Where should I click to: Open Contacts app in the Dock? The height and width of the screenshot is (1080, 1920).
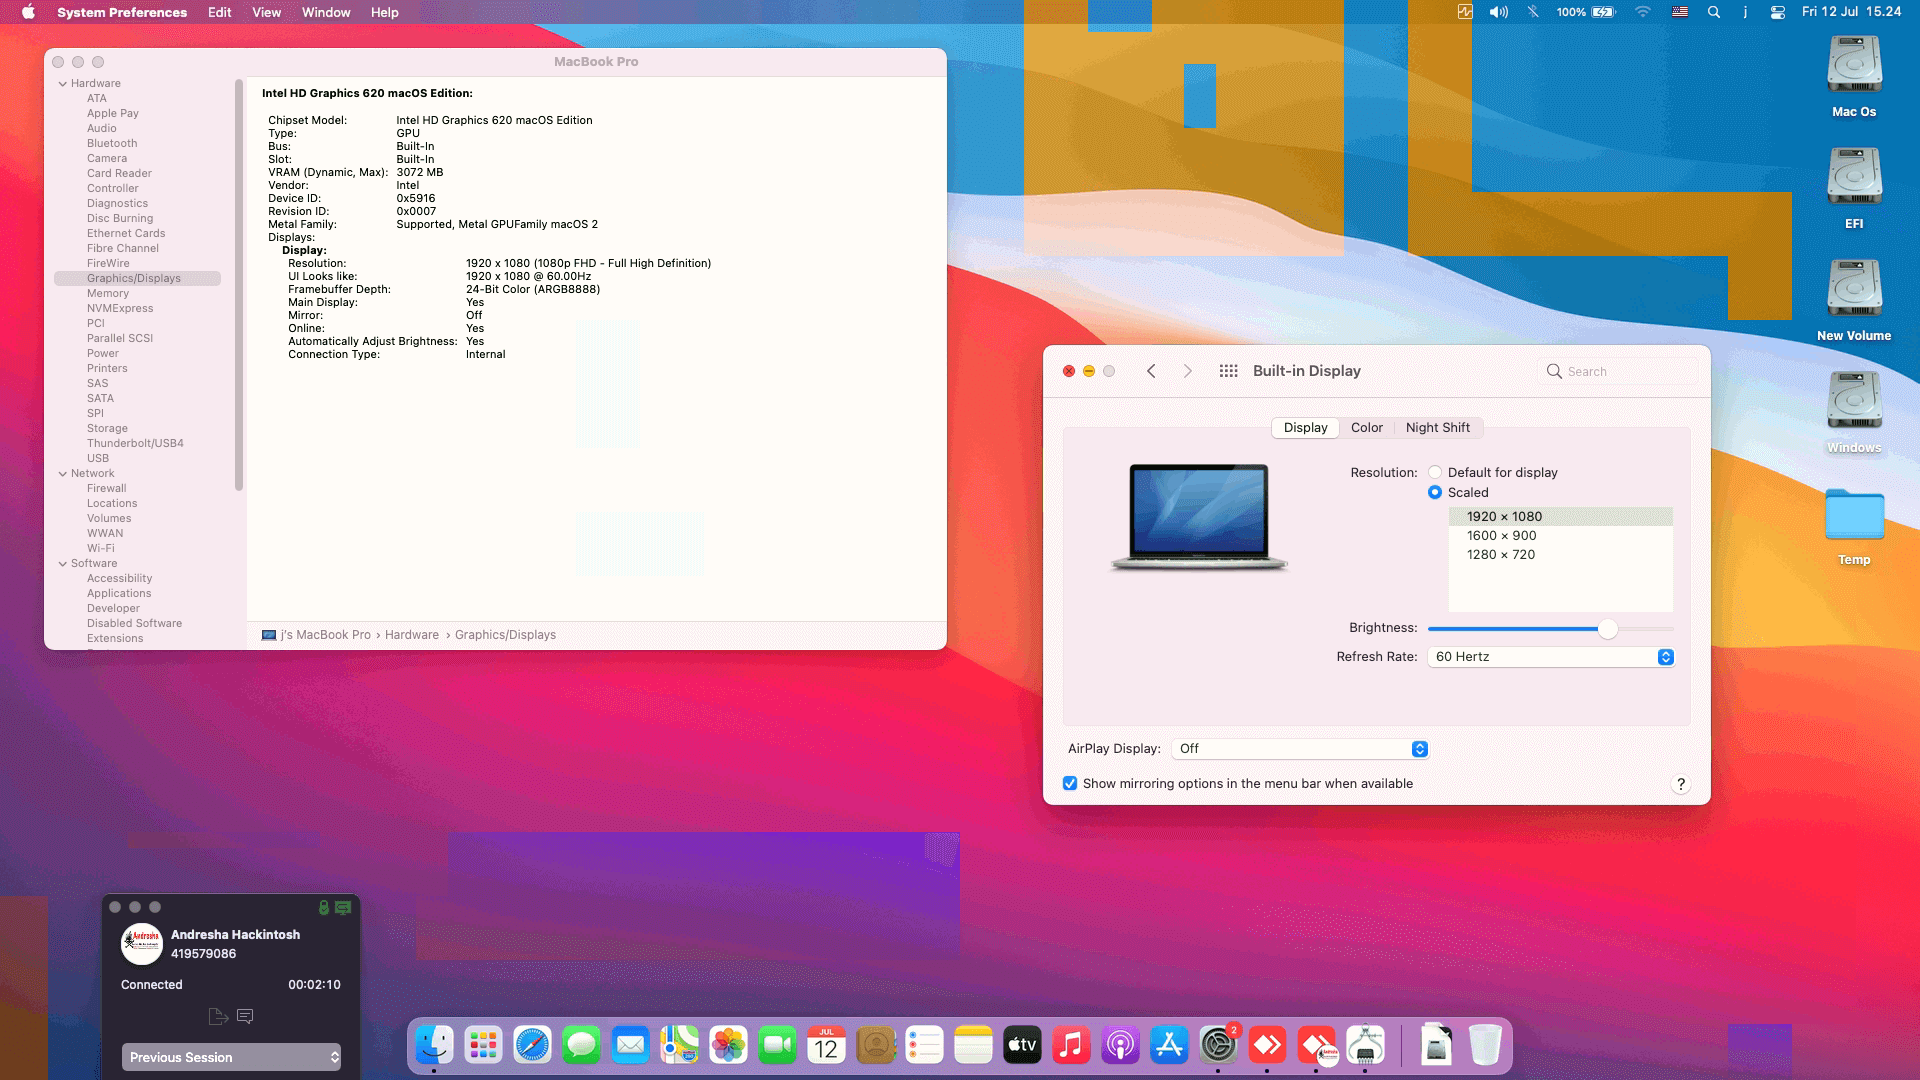pyautogui.click(x=875, y=1046)
